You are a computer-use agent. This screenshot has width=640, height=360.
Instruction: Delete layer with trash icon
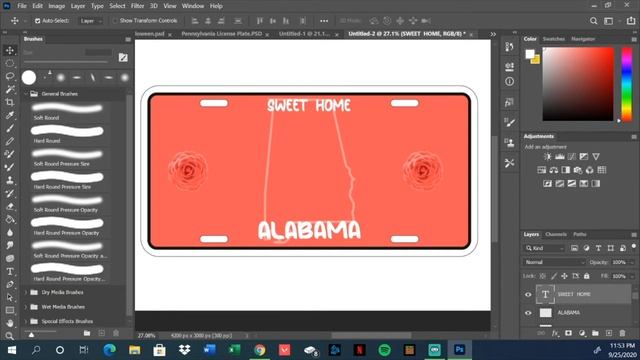[x=622, y=333]
